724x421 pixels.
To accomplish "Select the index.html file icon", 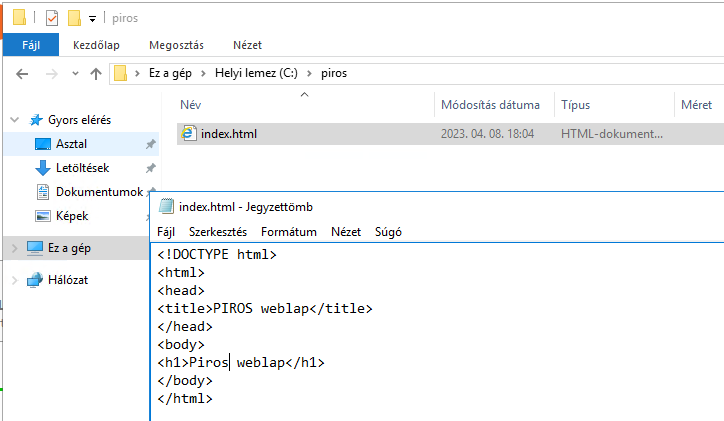I will [x=187, y=133].
